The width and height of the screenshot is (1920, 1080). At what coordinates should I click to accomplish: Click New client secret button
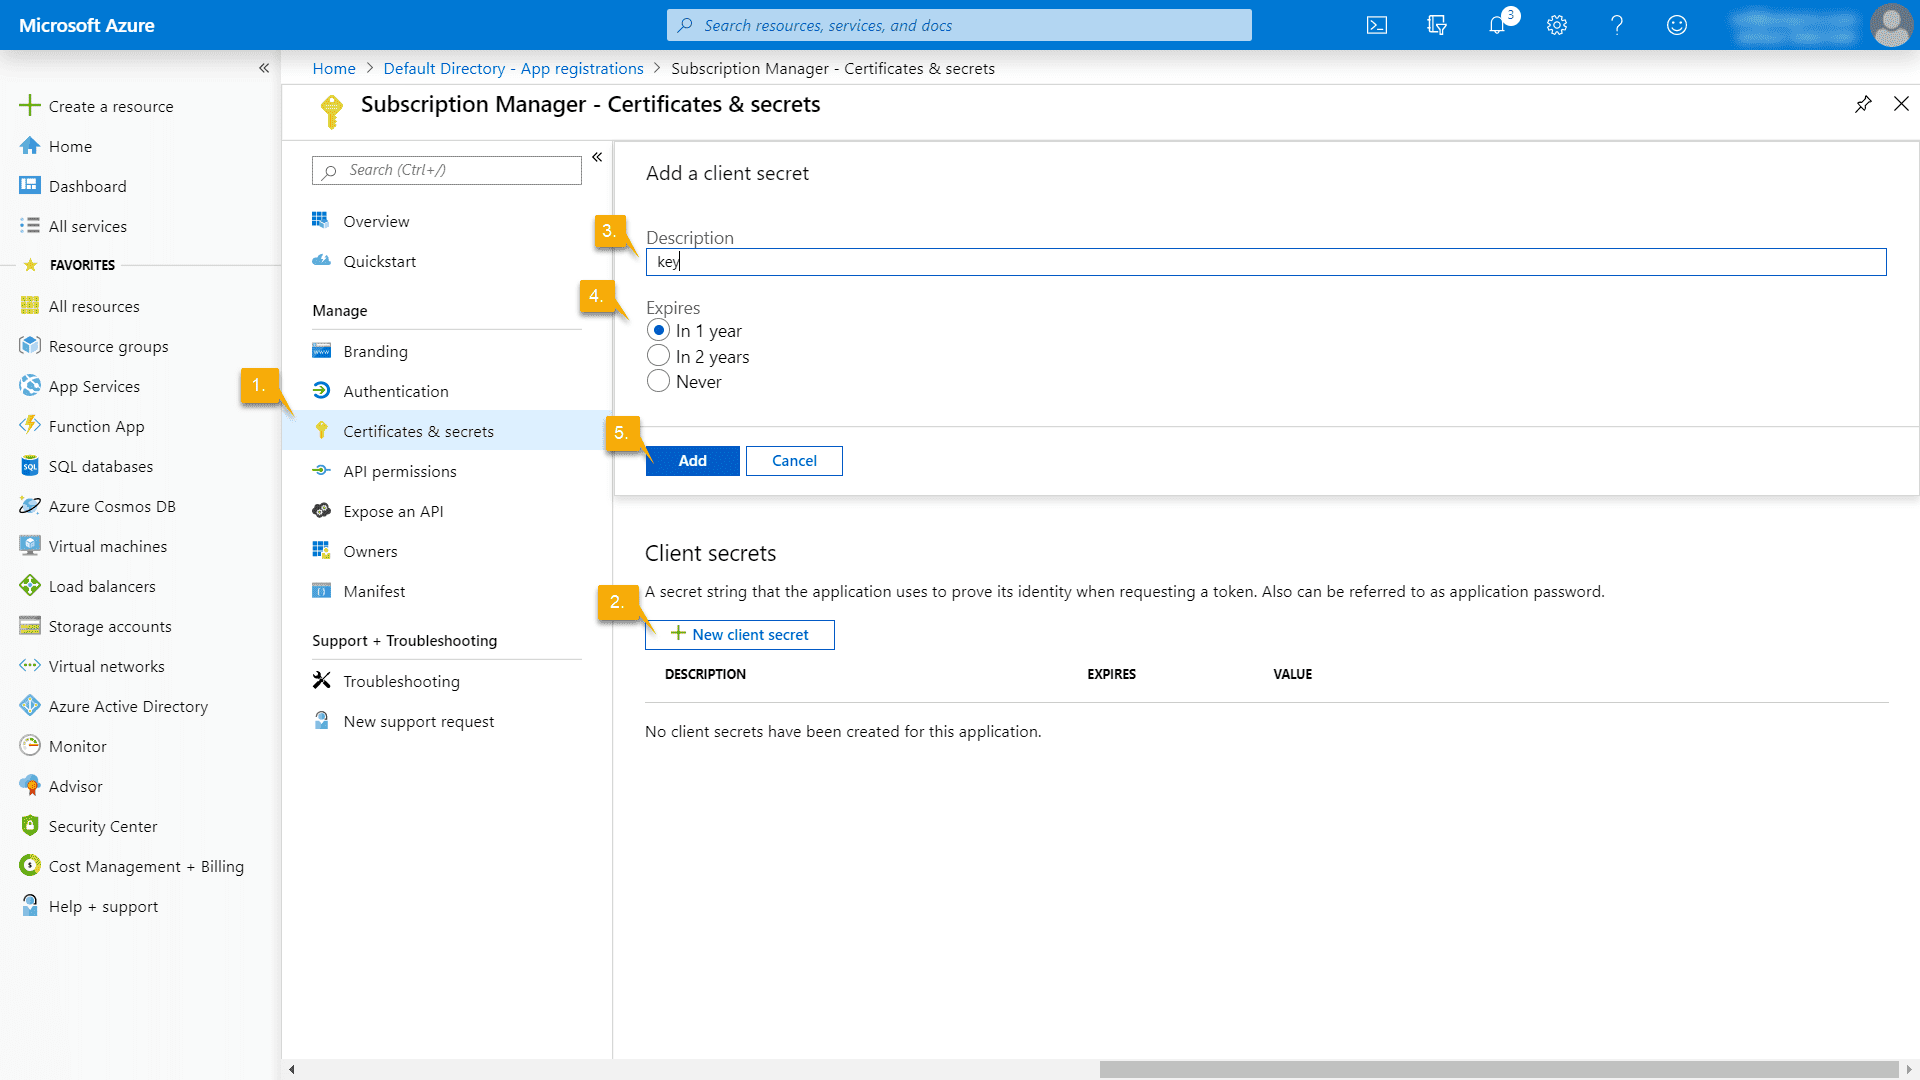740,634
